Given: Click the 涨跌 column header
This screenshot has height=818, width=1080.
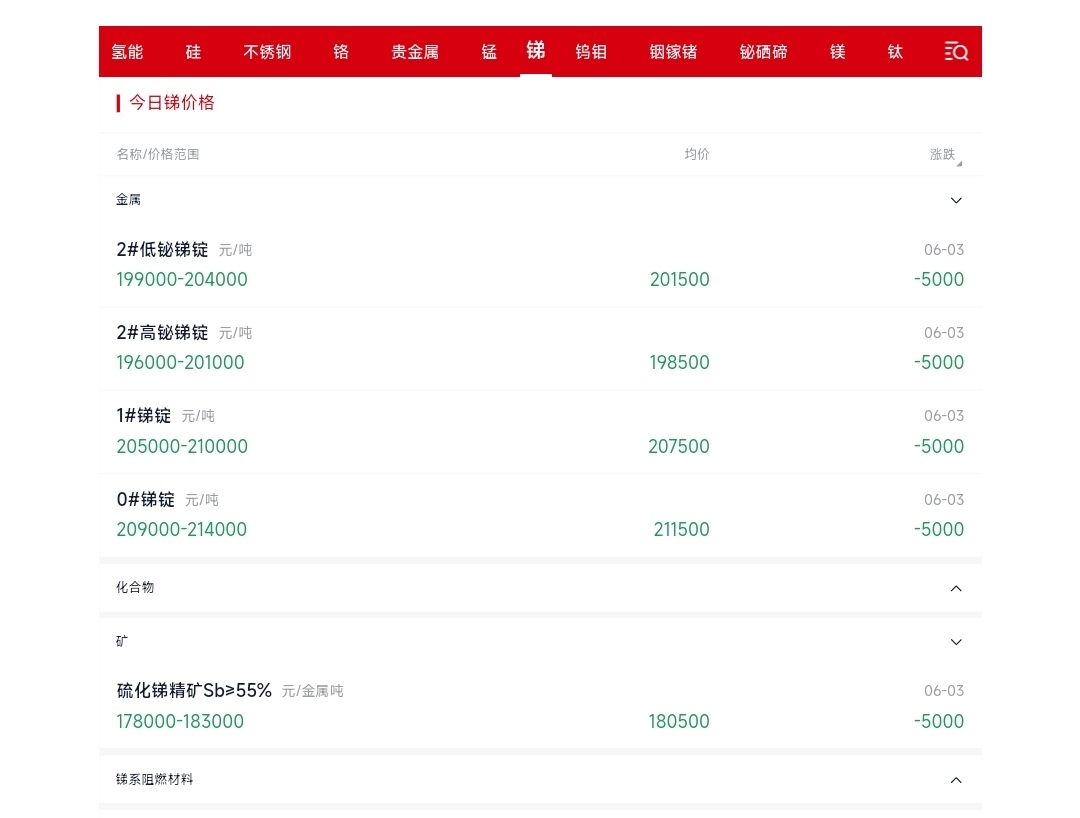Looking at the screenshot, I should [x=942, y=154].
